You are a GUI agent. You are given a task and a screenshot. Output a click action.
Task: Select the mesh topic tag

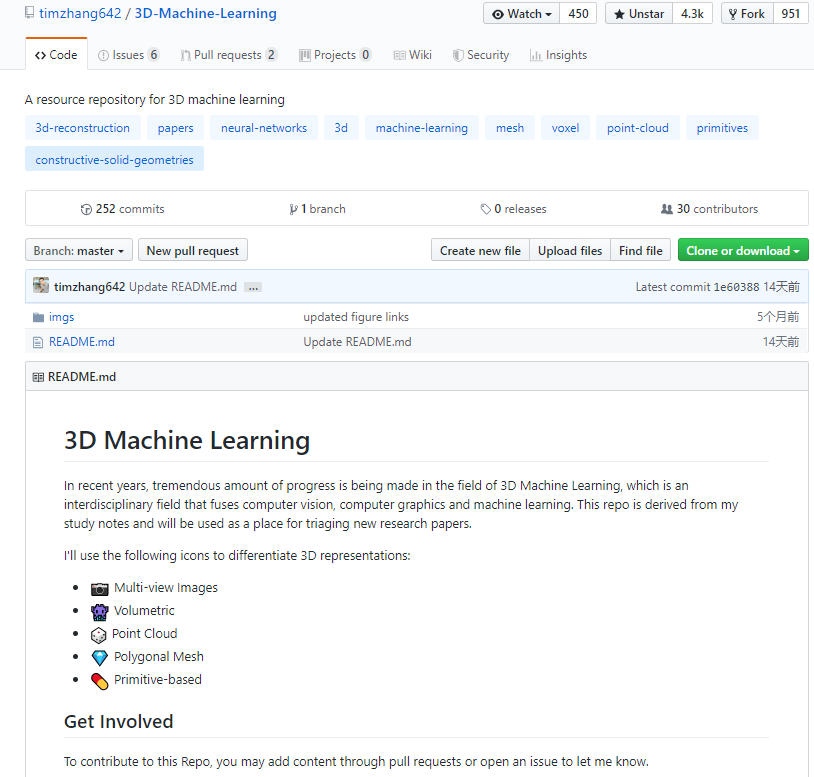(510, 128)
